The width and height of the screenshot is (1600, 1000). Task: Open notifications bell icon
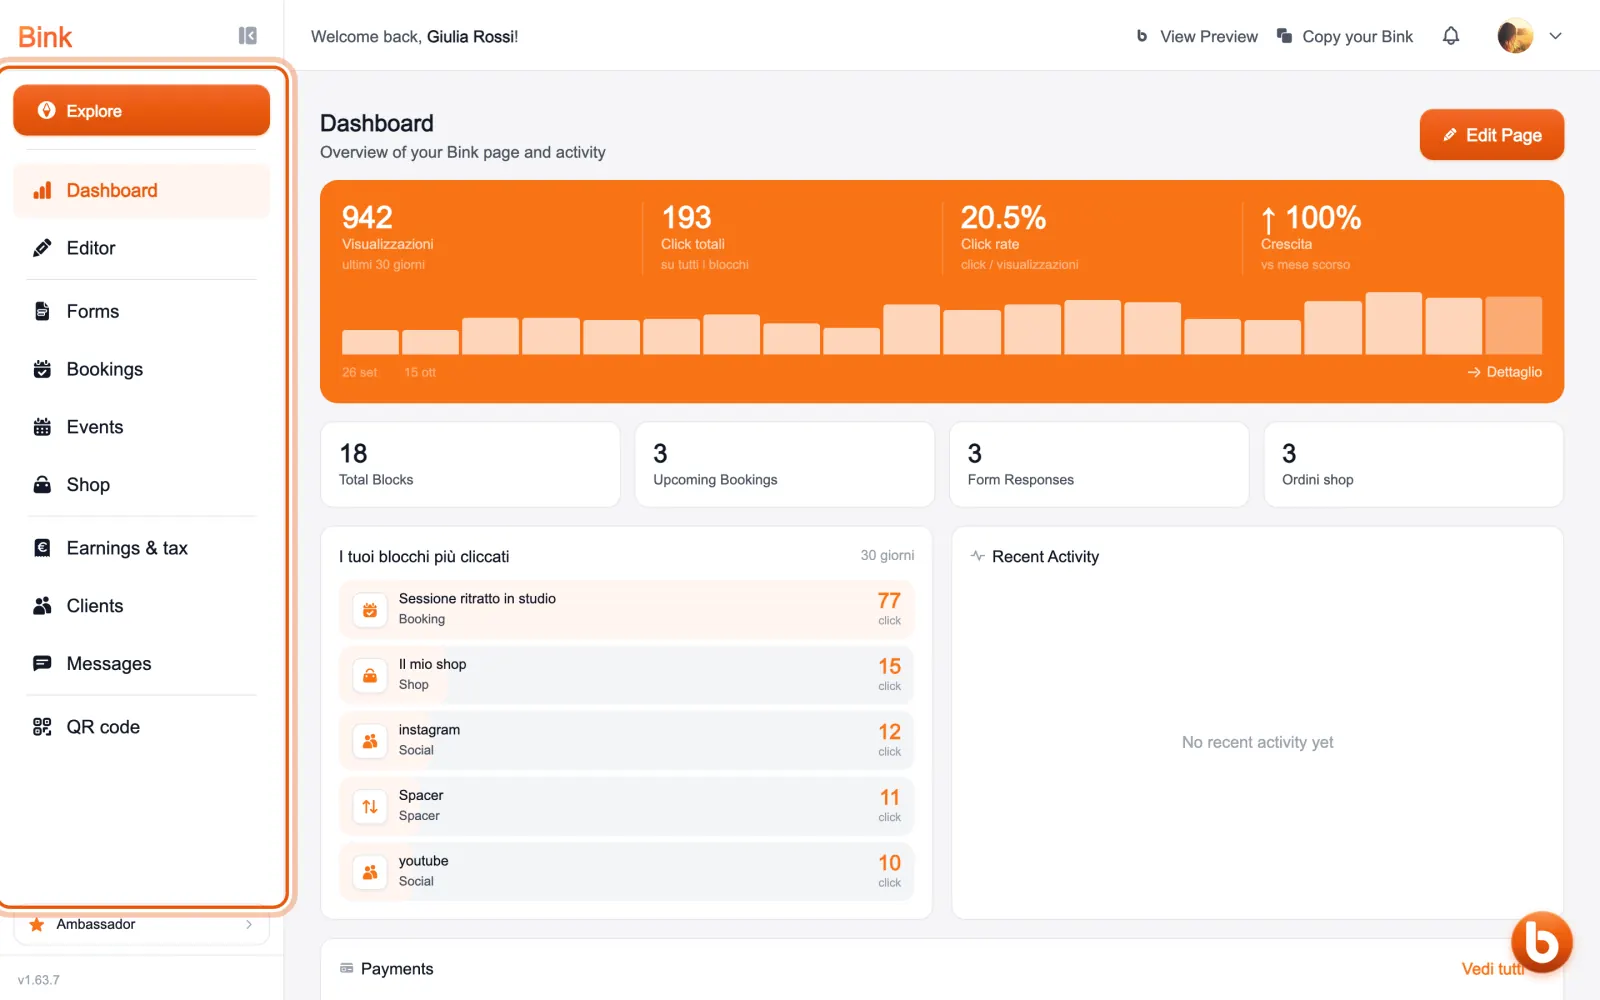pos(1451,36)
